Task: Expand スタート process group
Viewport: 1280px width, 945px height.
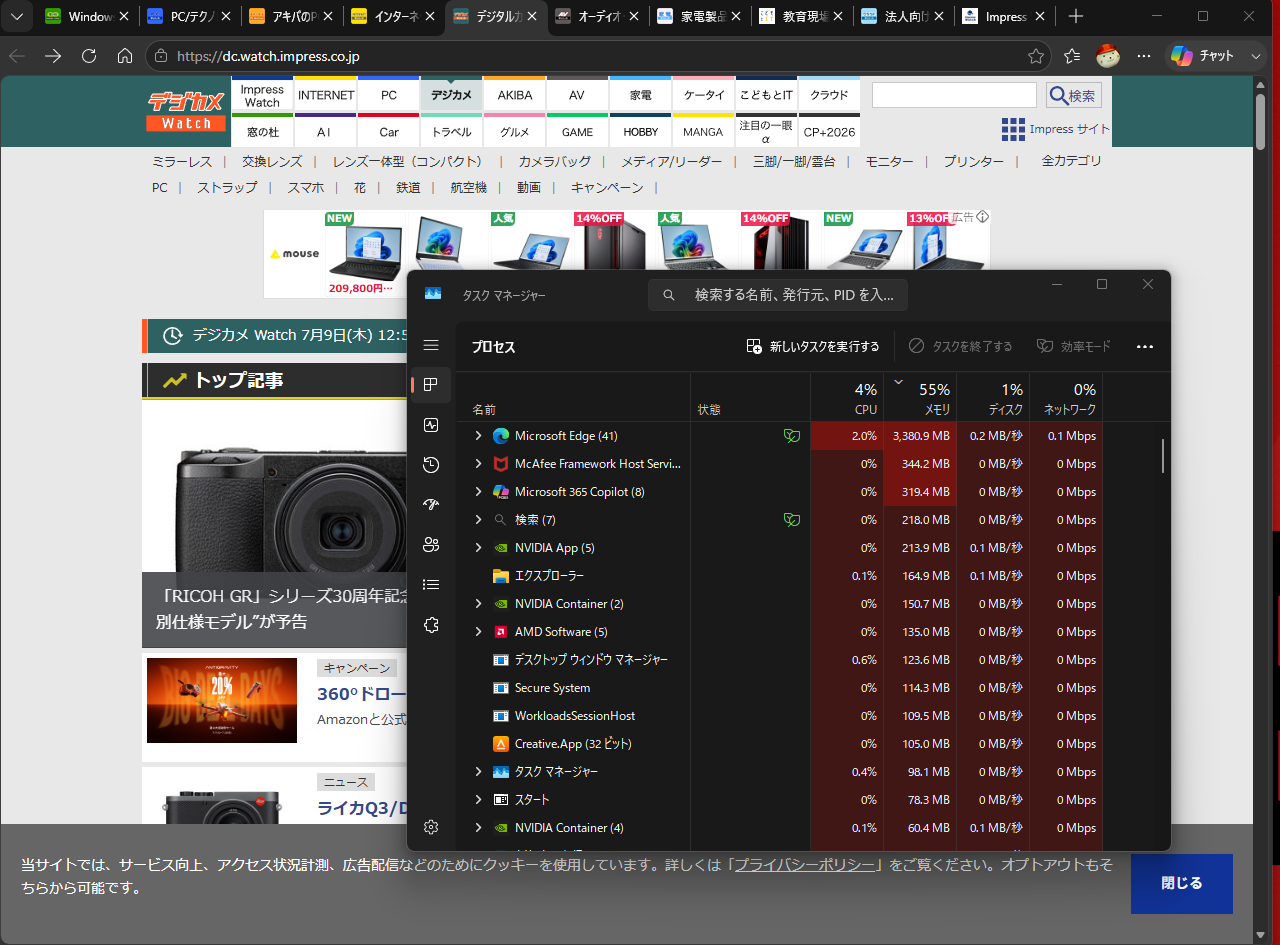Action: [x=478, y=800]
